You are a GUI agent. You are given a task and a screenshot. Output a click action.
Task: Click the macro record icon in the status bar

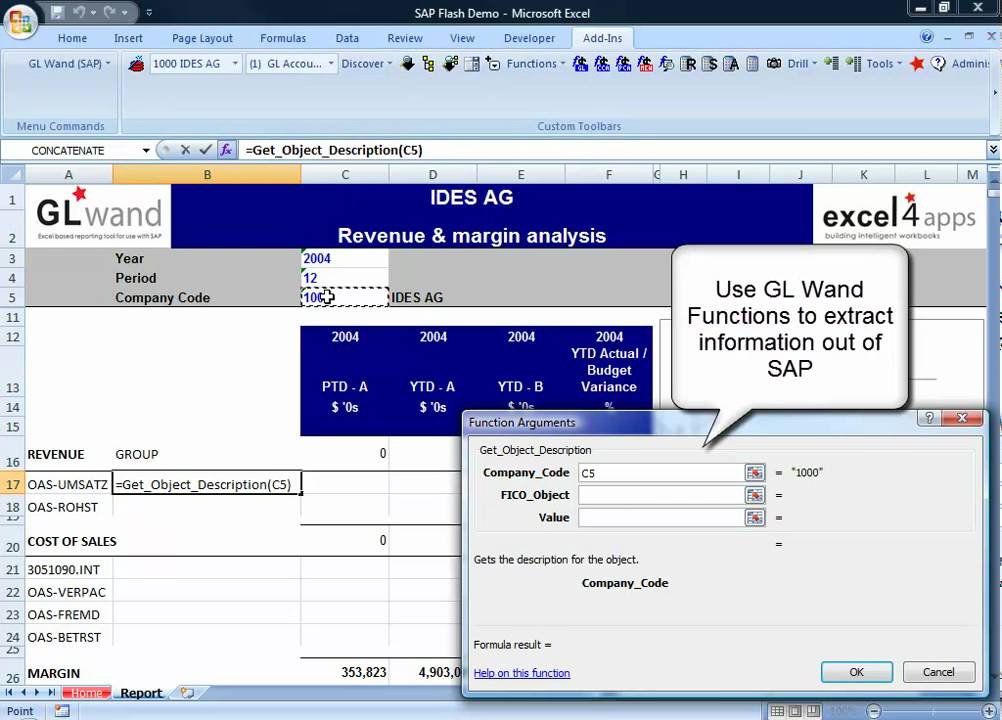[62, 710]
